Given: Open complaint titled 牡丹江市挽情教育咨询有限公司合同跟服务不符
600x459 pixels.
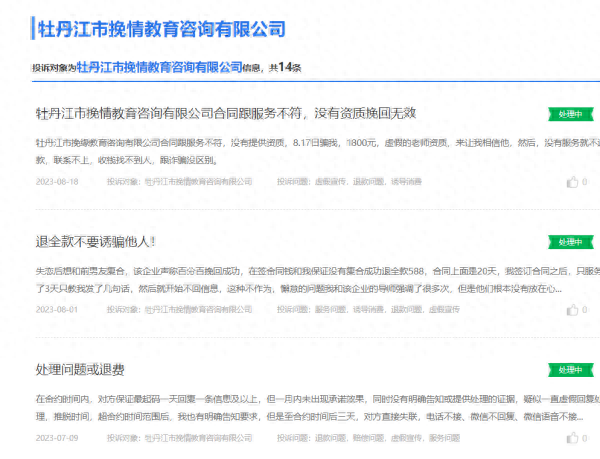Looking at the screenshot, I should tap(226, 113).
